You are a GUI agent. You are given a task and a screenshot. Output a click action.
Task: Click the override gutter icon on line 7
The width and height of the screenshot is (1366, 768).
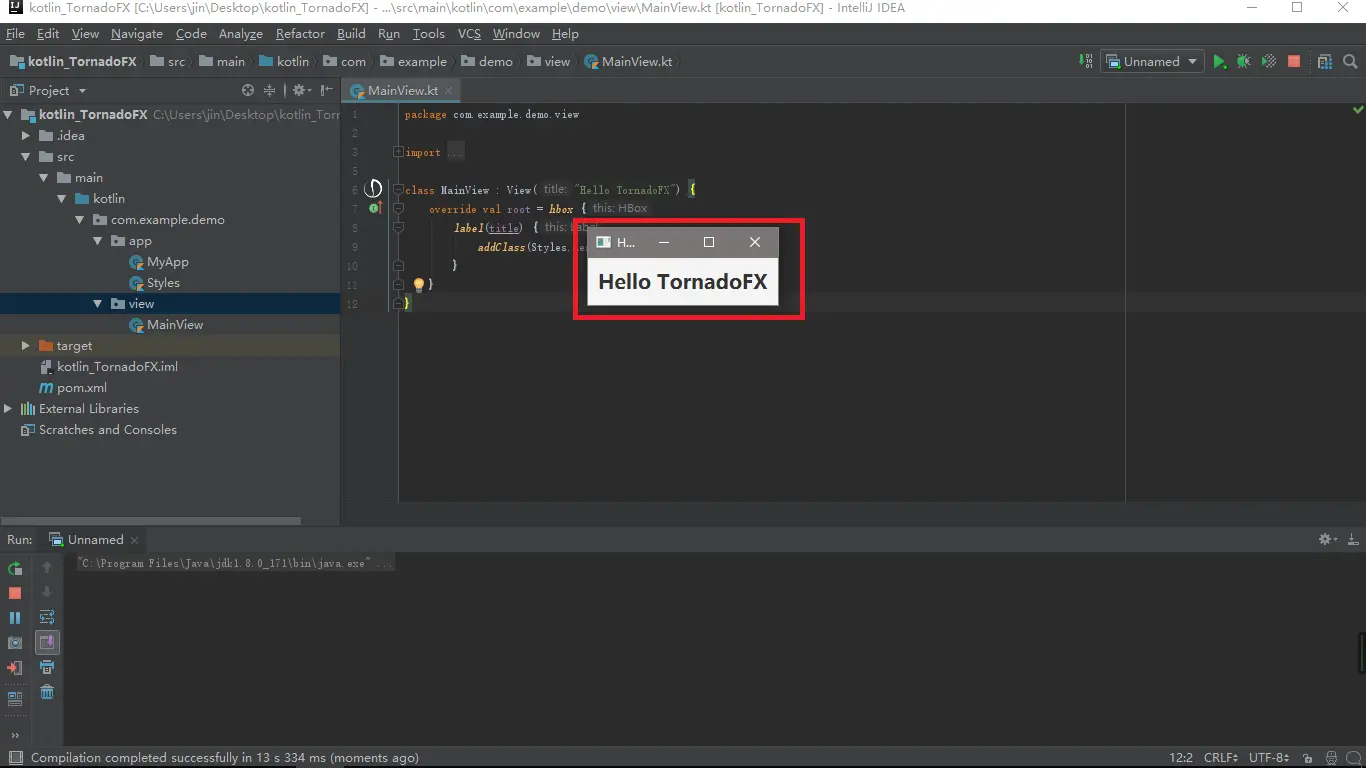376,208
